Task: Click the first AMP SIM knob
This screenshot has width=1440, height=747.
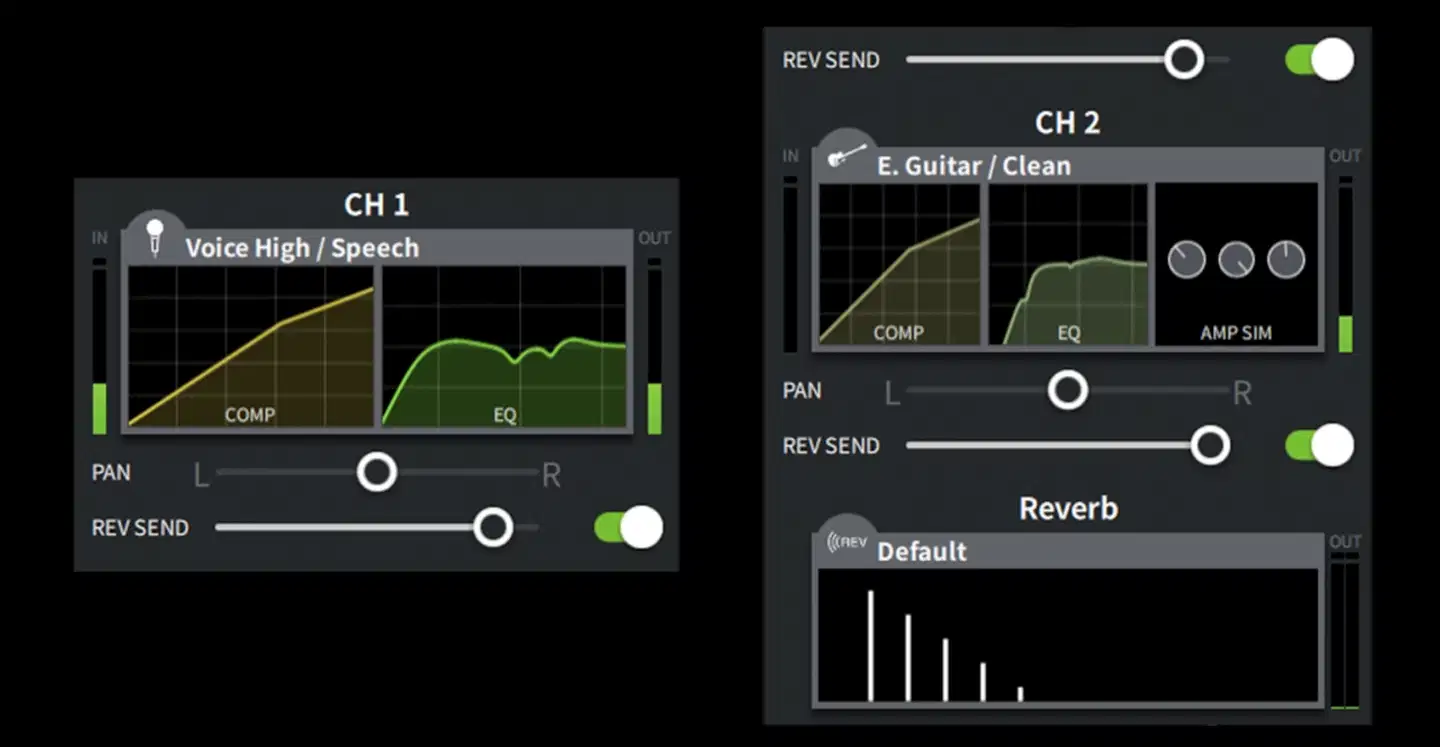Action: (x=1186, y=261)
